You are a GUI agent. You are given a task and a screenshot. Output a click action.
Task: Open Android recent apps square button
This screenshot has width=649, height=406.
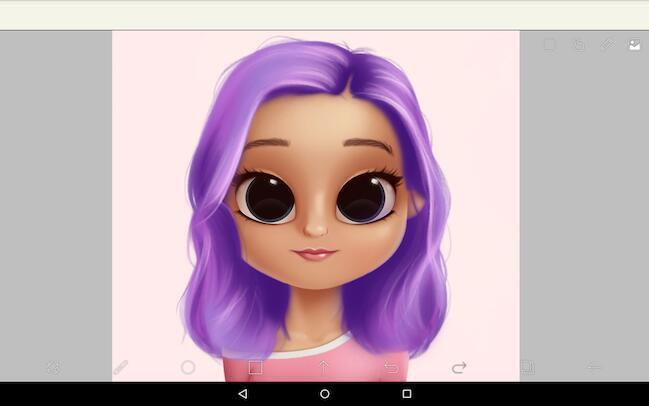(406, 394)
